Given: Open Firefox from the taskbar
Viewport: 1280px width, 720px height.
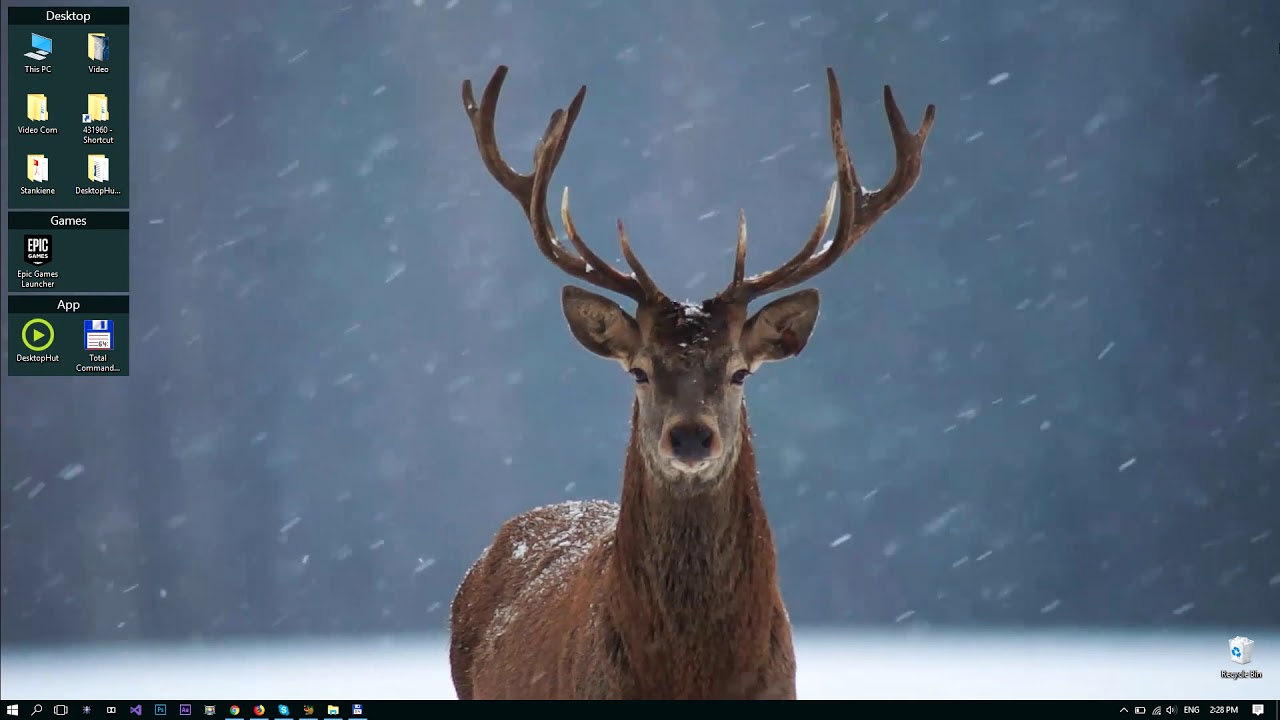Looking at the screenshot, I should point(259,710).
